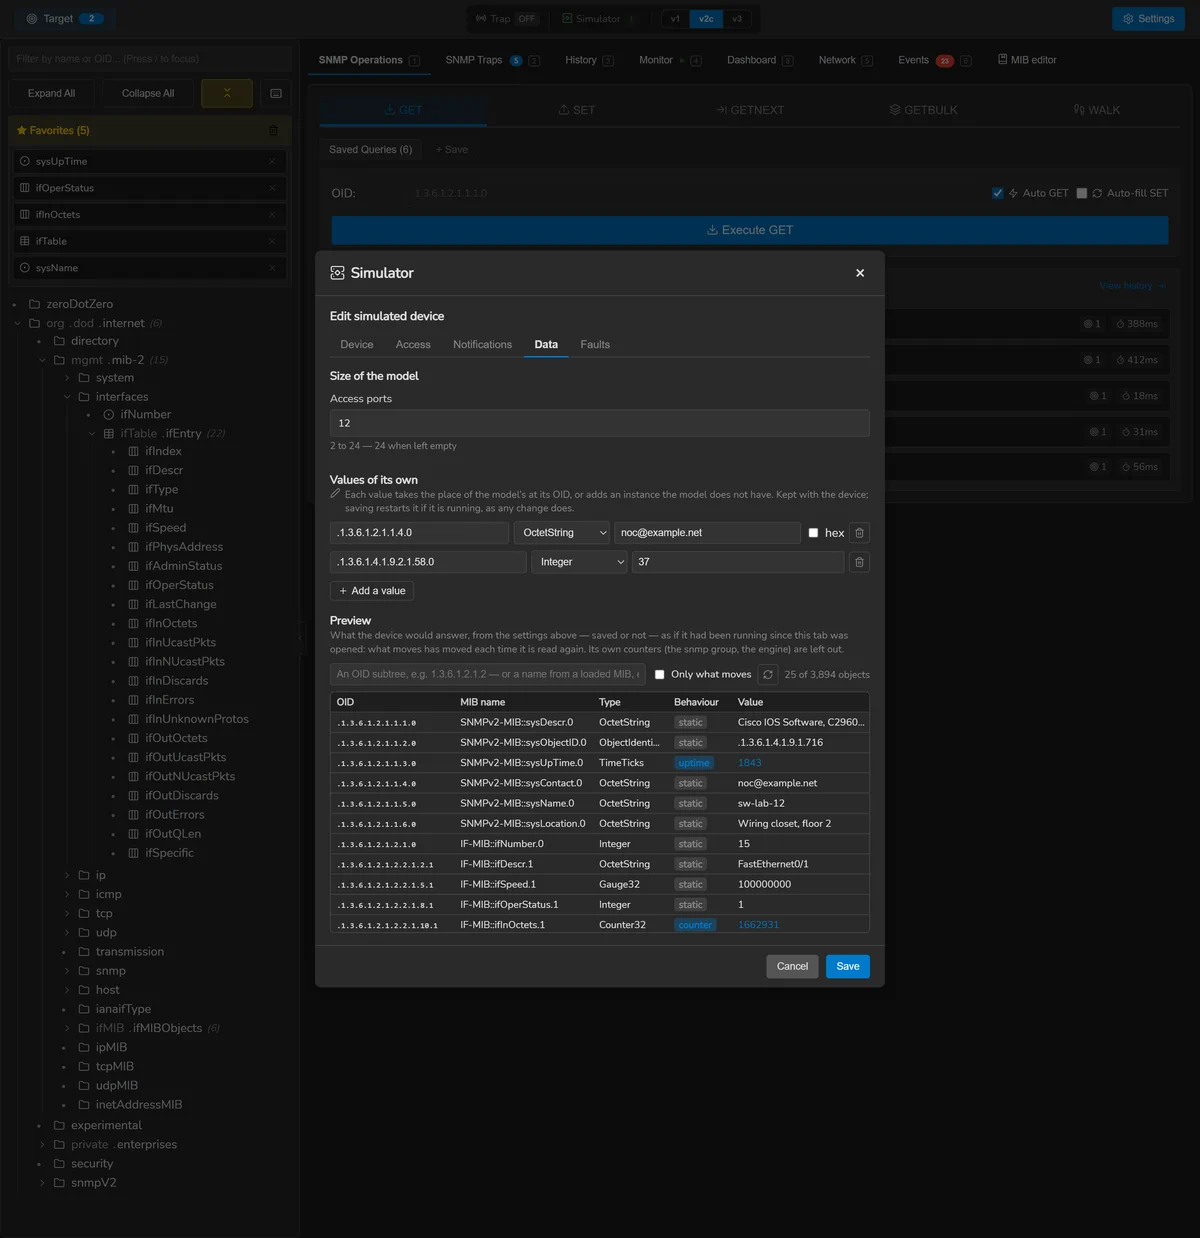Click the Expand All button
Screen dimensions: 1200x1238
(x=51, y=93)
